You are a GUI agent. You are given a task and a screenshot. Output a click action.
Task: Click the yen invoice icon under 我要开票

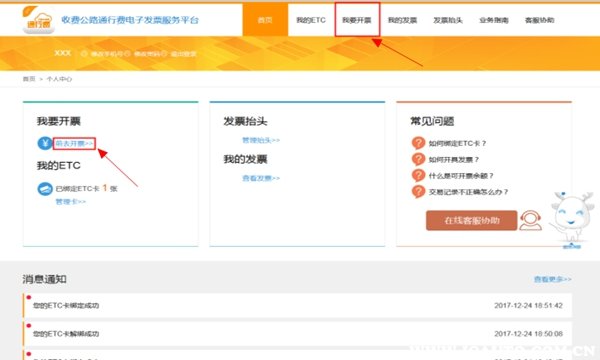(x=45, y=143)
